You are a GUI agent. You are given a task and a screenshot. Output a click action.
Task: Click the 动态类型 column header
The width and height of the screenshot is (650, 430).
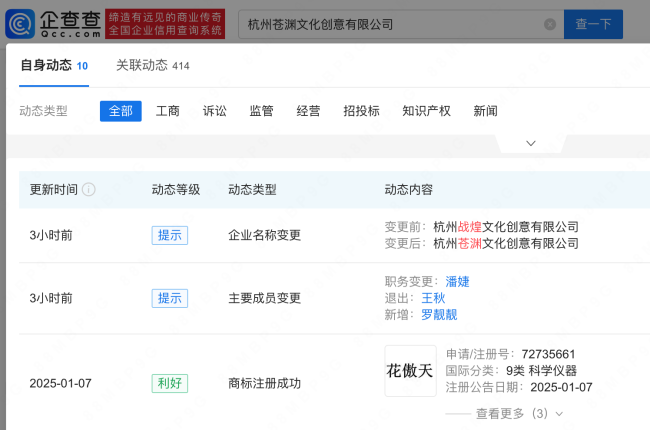pyautogui.click(x=252, y=189)
